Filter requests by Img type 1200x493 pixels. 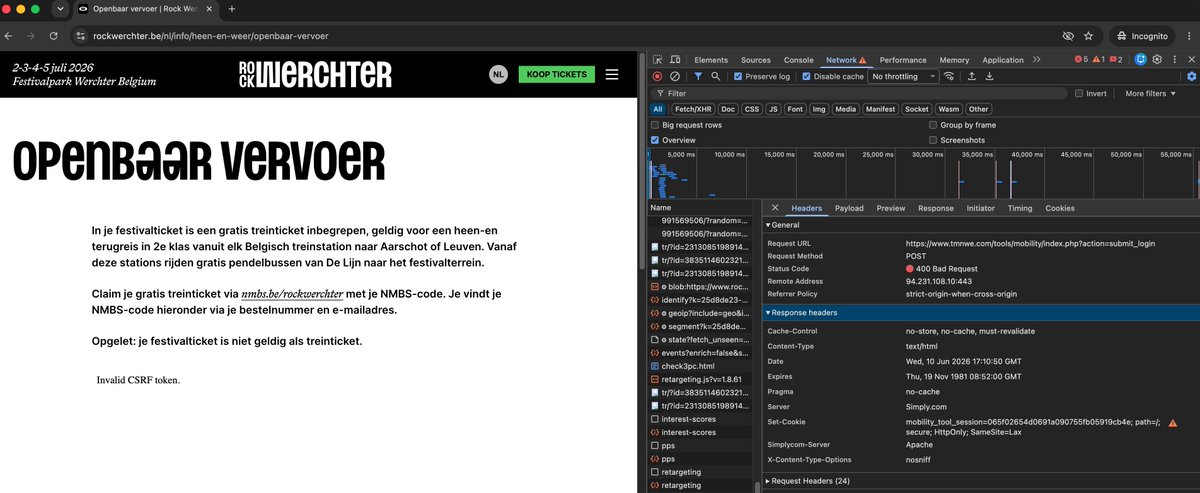(820, 109)
